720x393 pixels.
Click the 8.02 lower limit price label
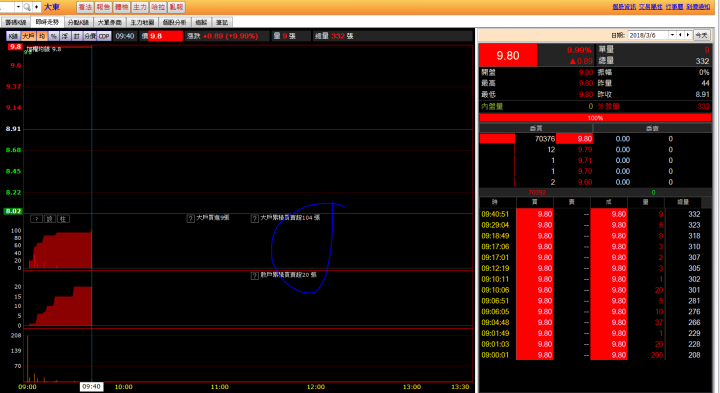click(13, 211)
